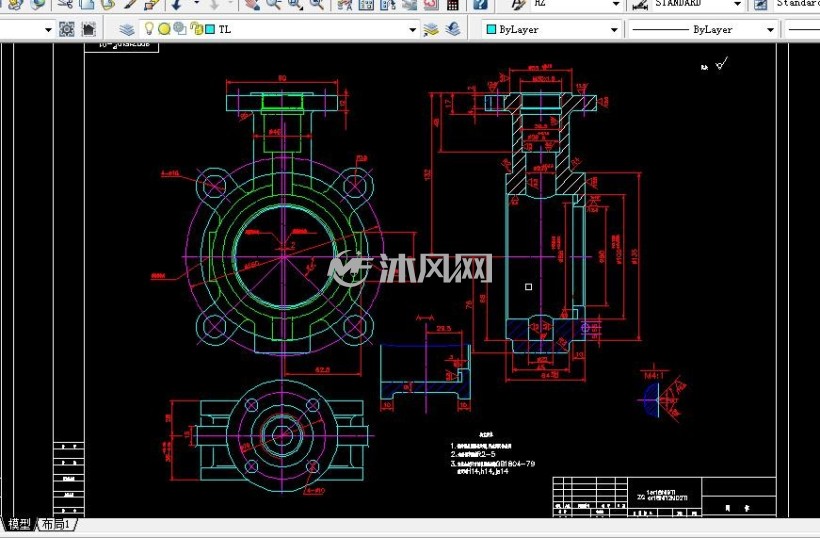Click the Copy icon in toolbar
This screenshot has width=820, height=538.
(86, 4)
